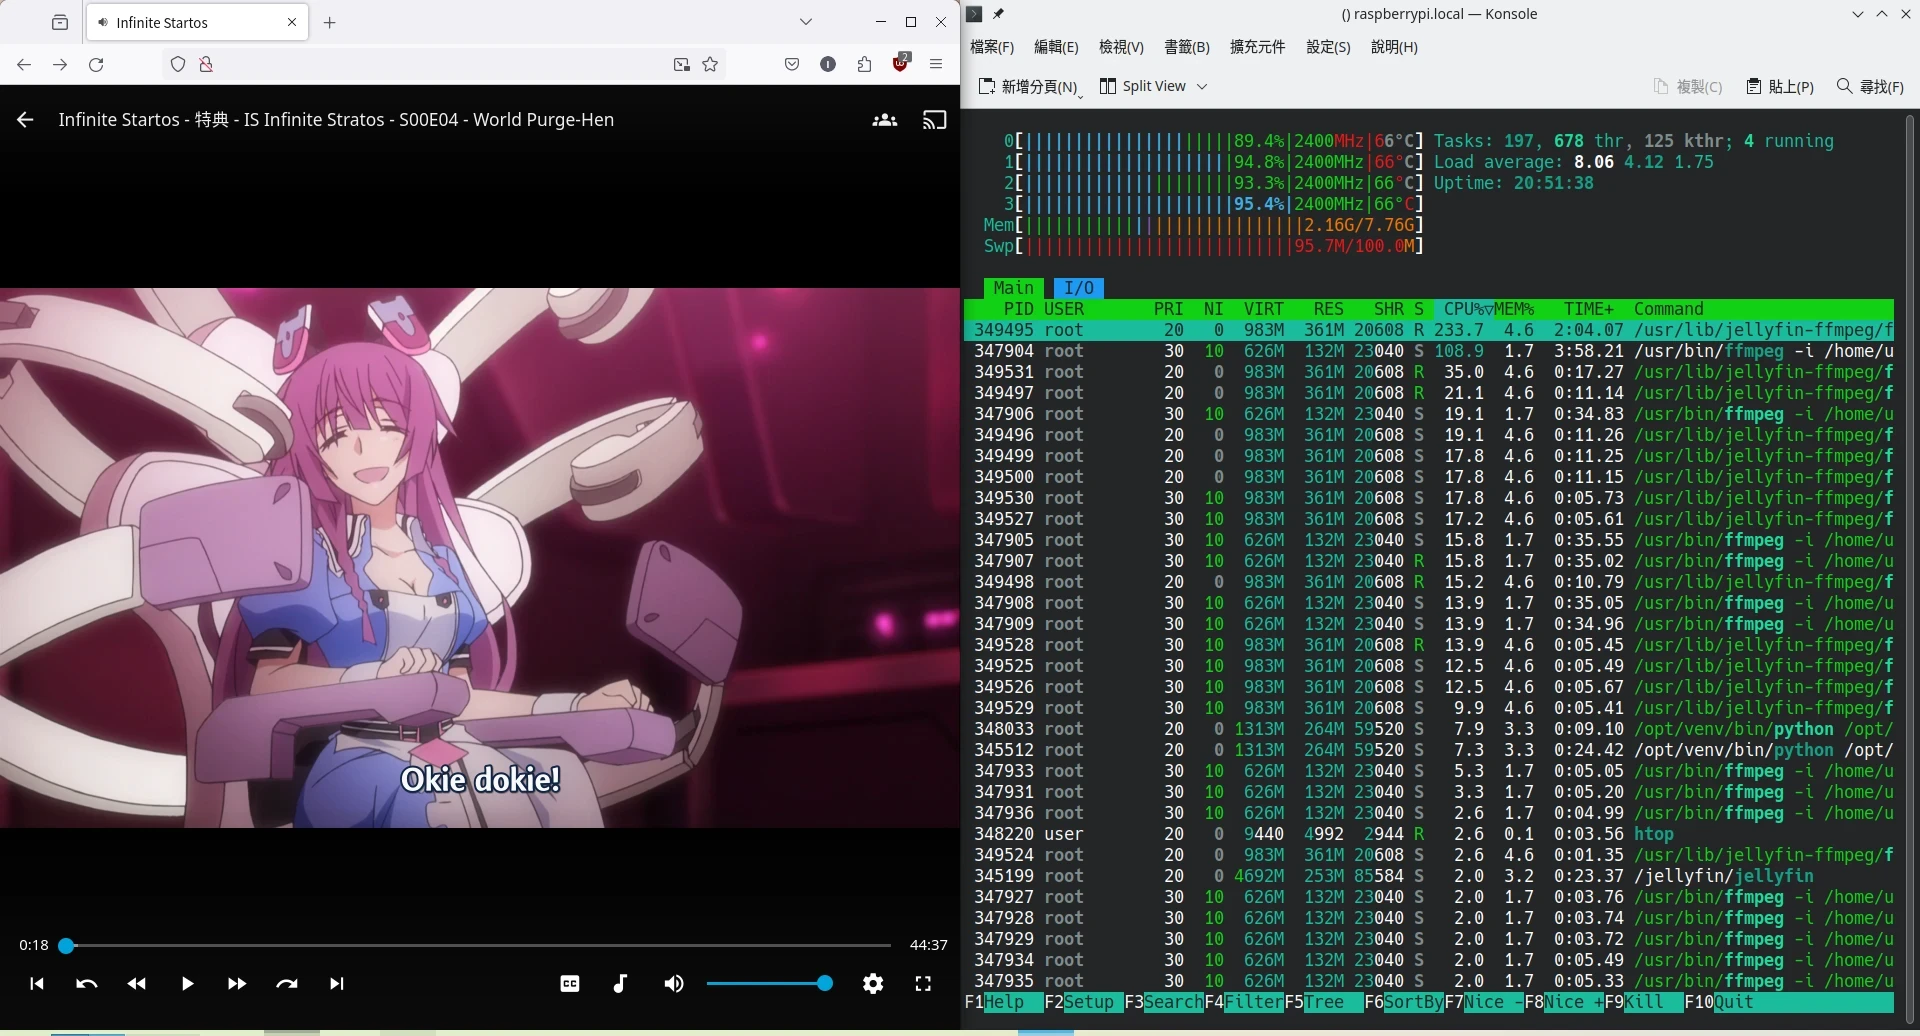1920x1036 pixels.
Task: Mute the video volume speaker icon
Action: pos(674,984)
